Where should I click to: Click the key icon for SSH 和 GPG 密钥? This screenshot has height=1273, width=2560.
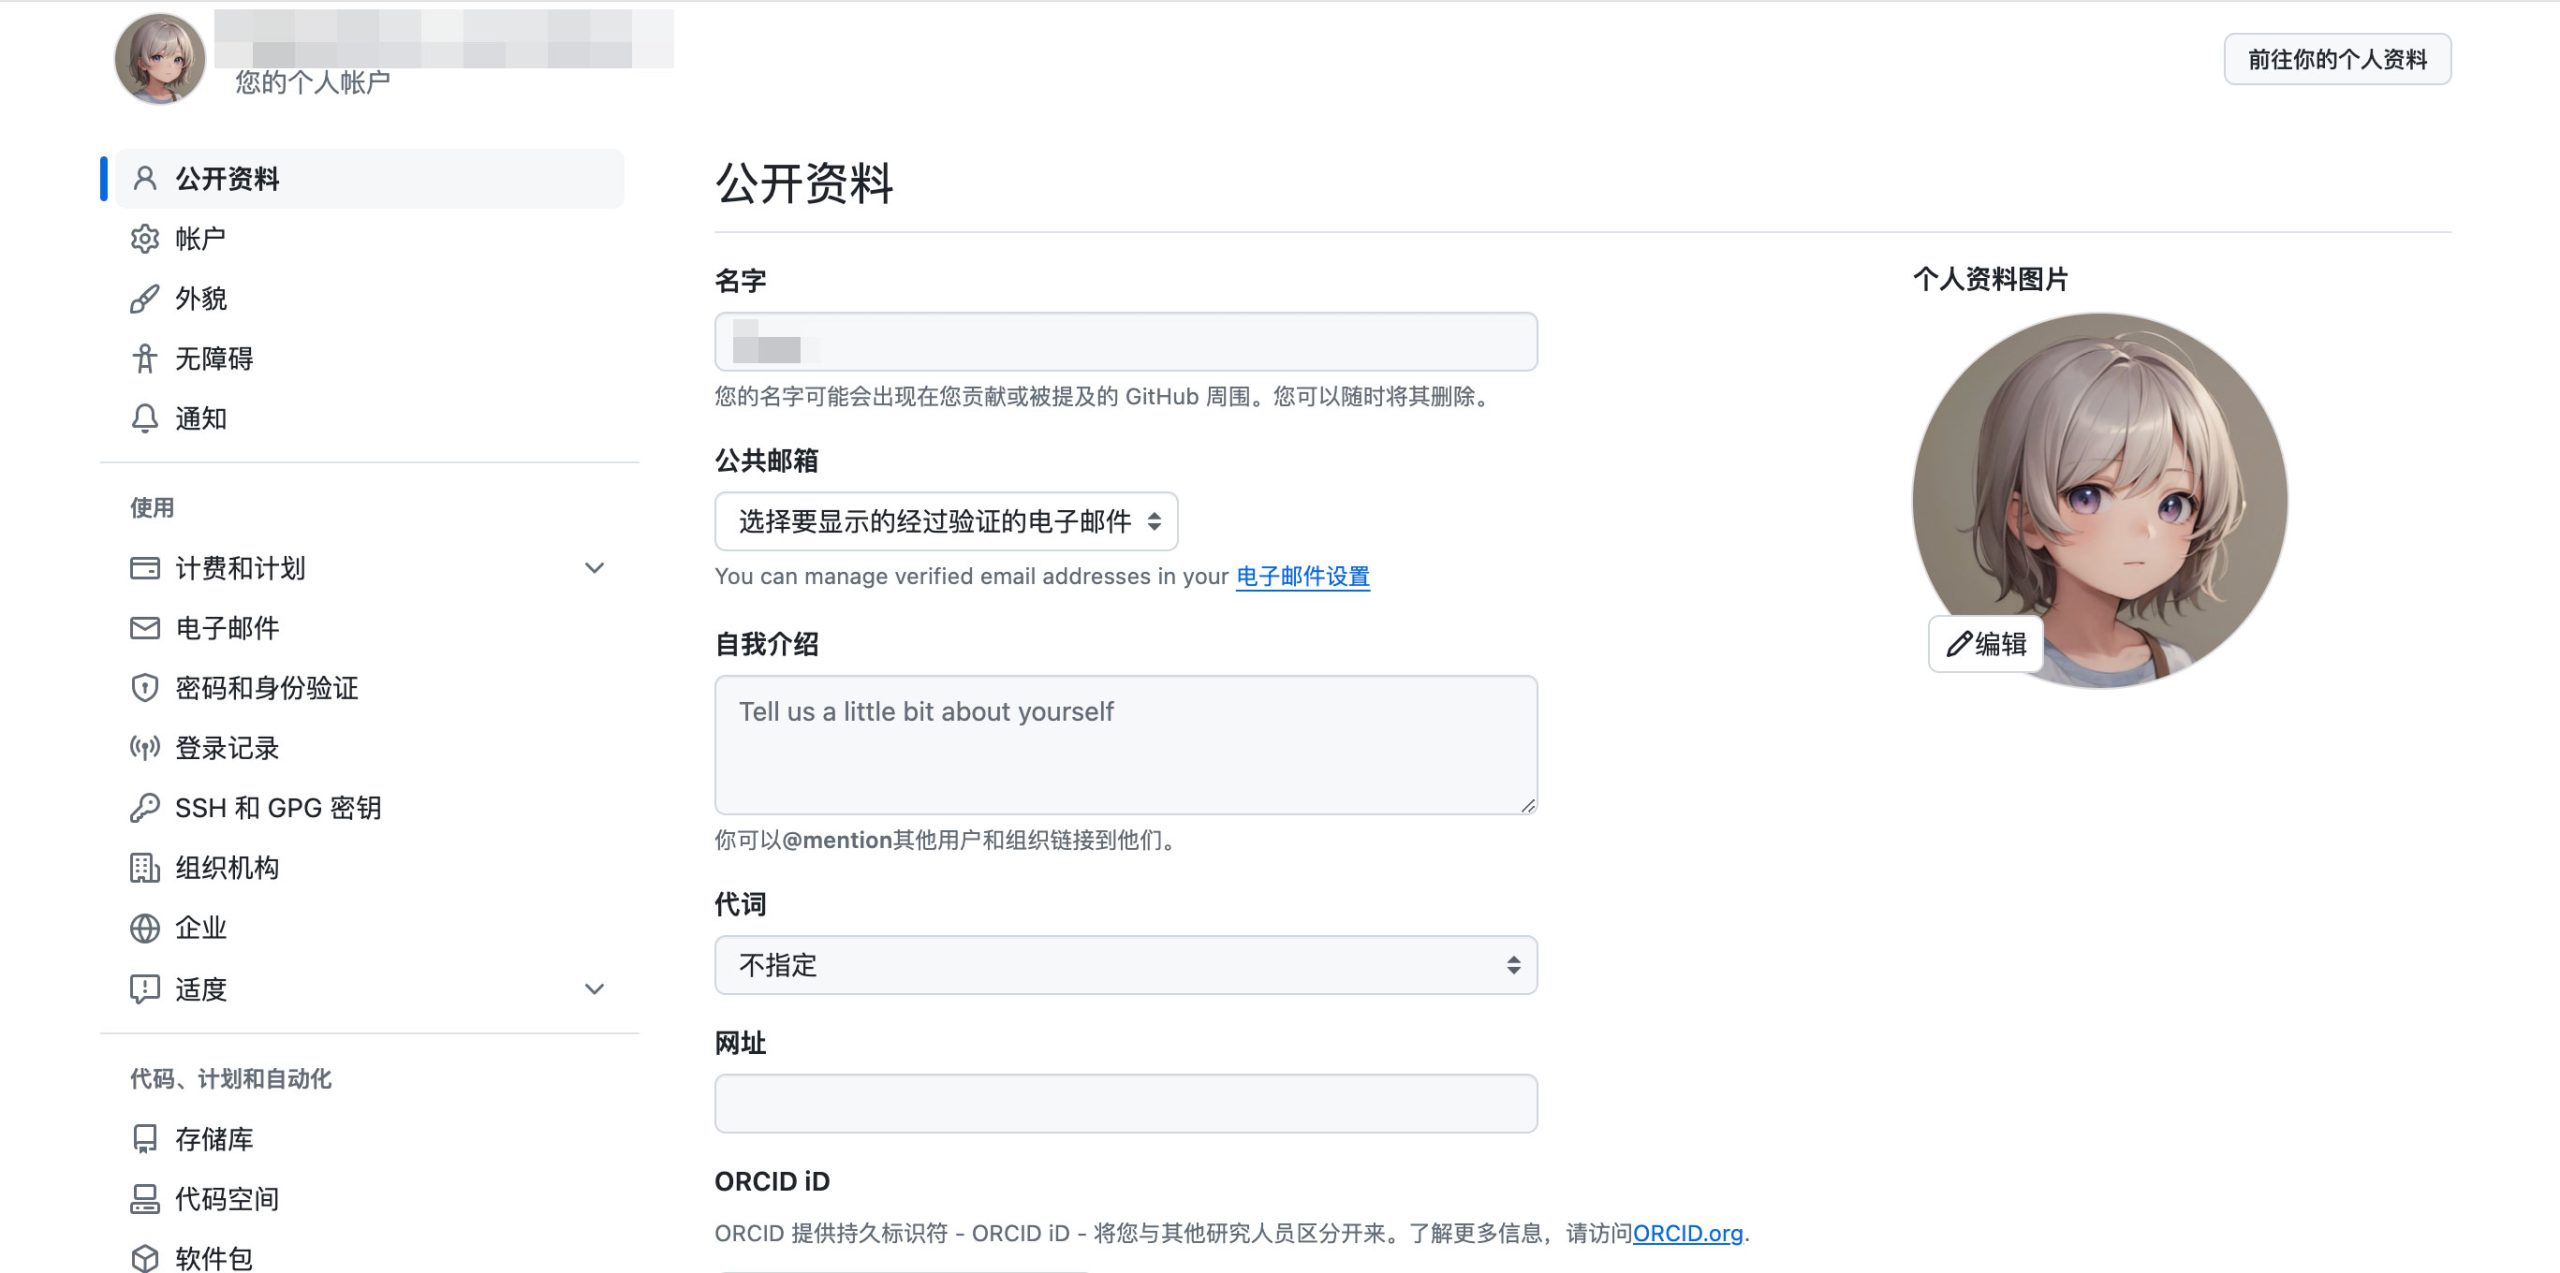pos(145,808)
